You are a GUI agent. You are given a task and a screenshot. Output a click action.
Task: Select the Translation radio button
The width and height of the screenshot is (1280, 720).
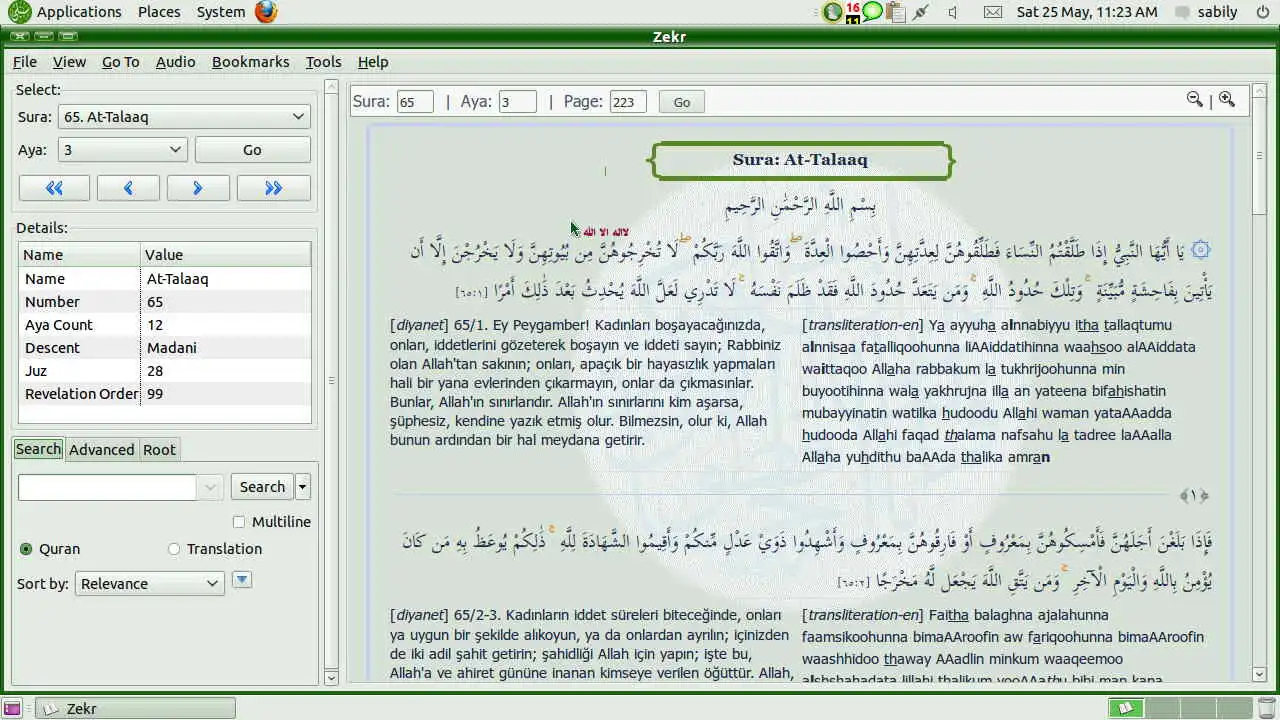click(174, 549)
